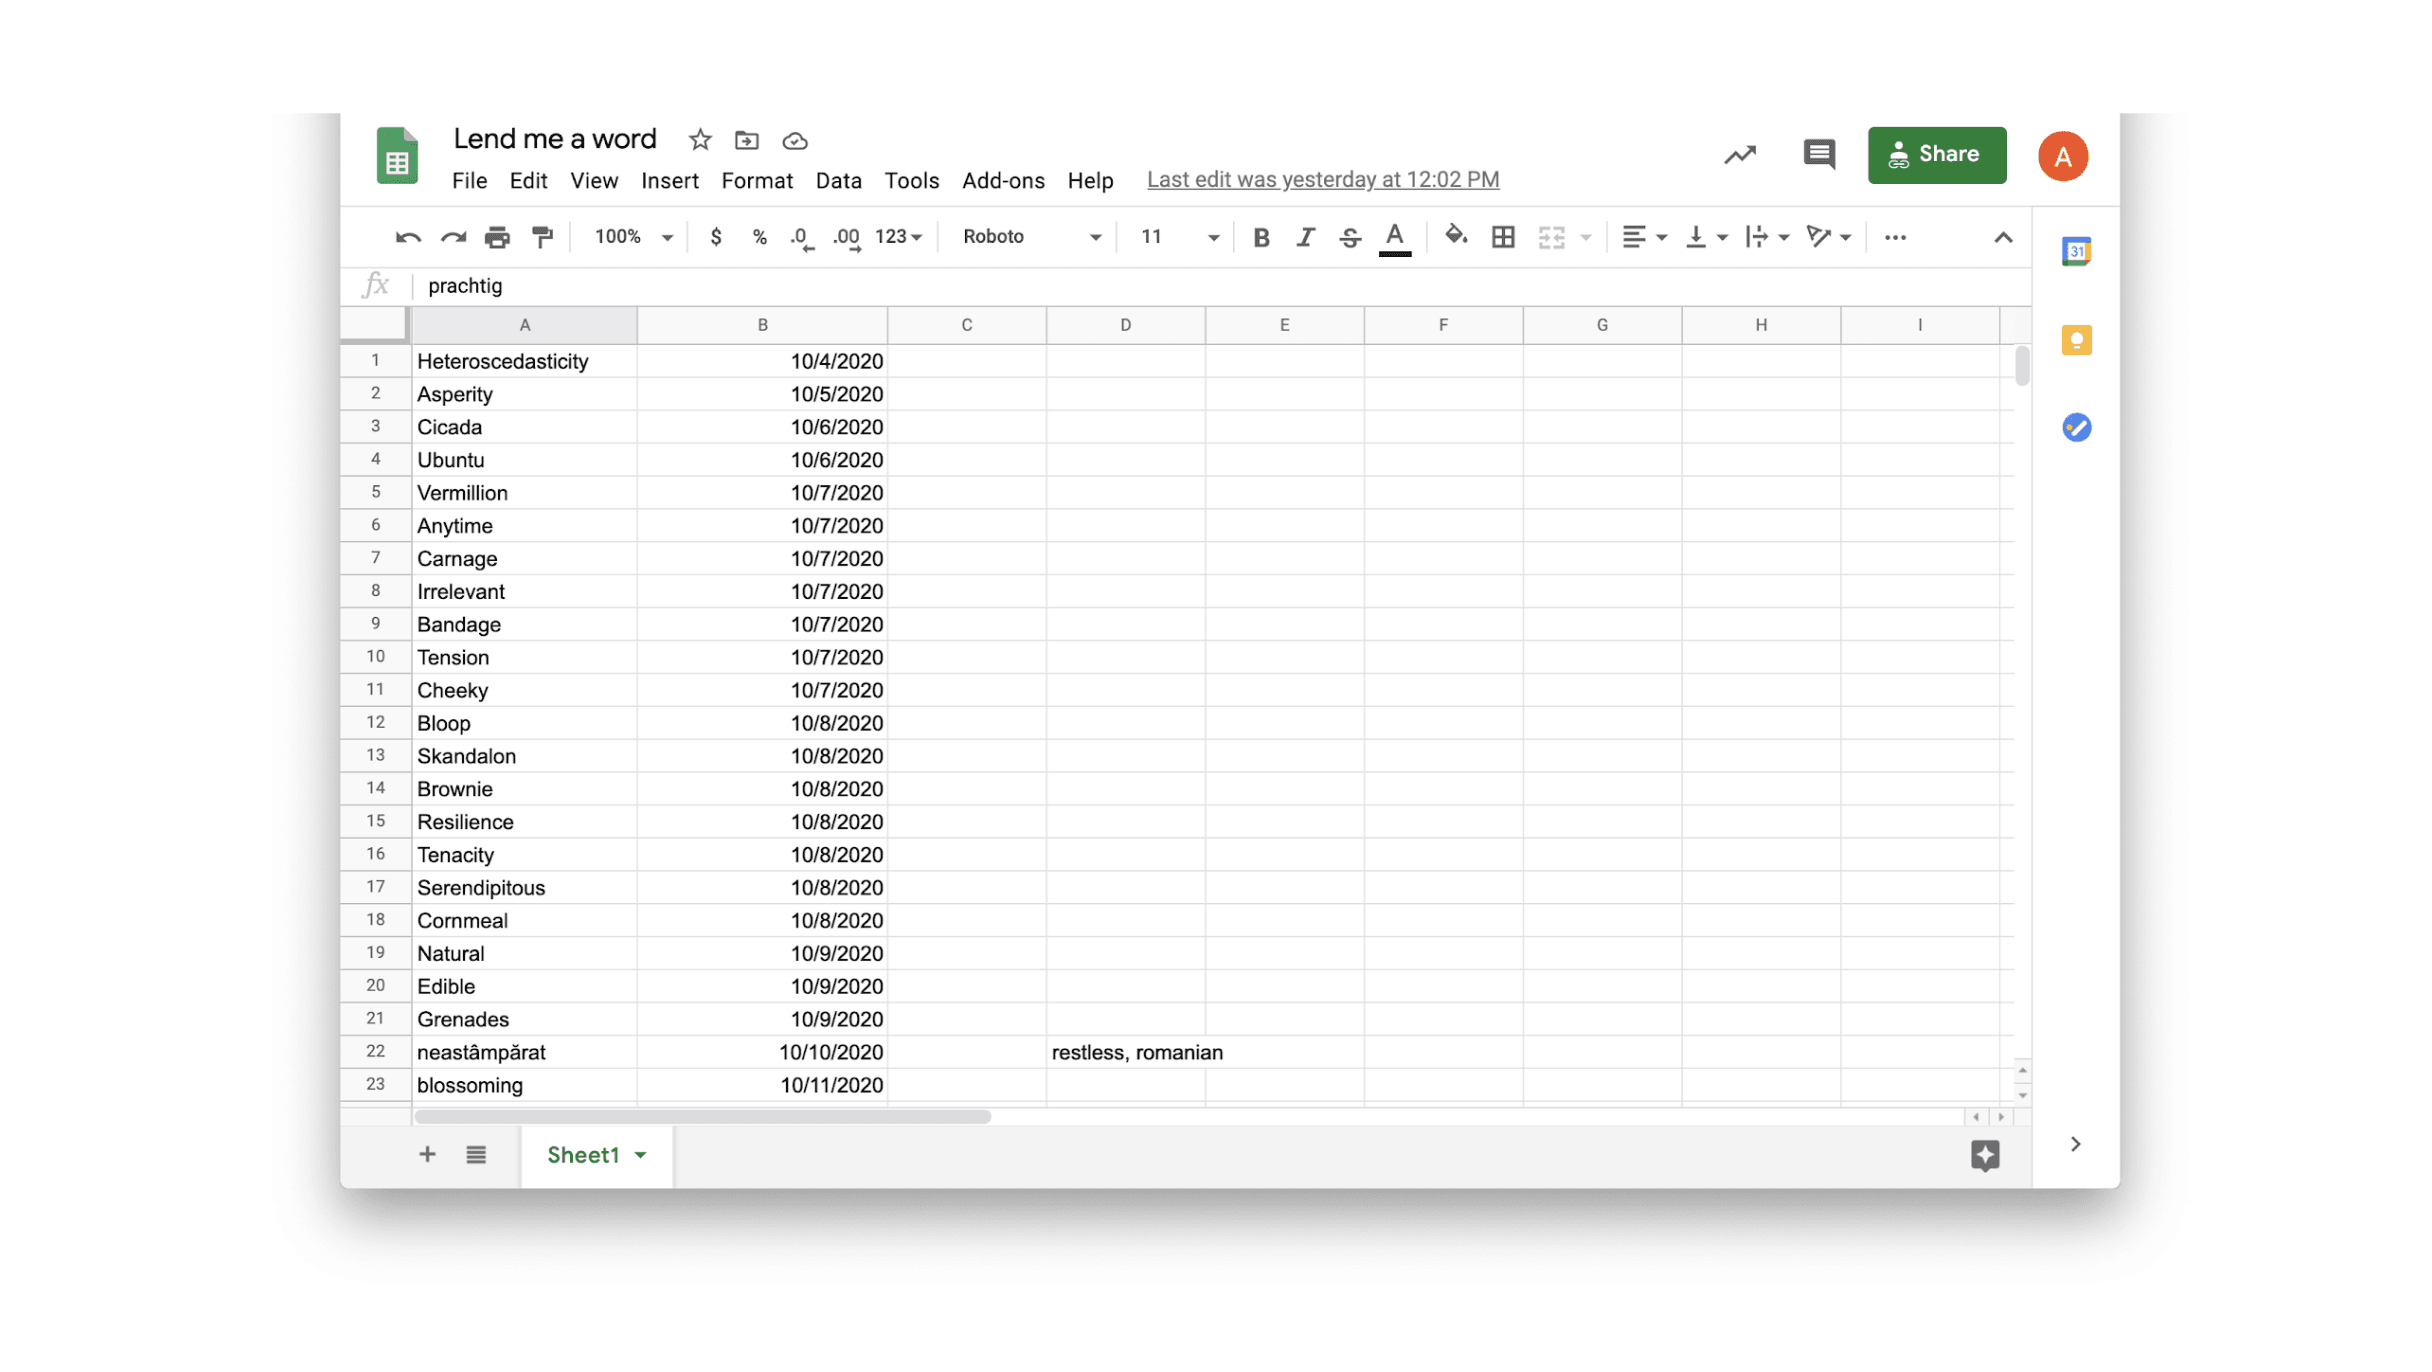Select column A header
The width and height of the screenshot is (2432, 1372).
click(524, 325)
